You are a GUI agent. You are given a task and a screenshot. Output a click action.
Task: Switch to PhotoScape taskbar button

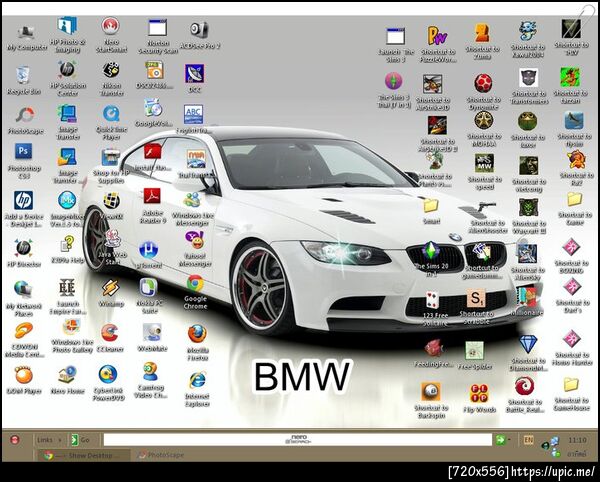point(161,455)
